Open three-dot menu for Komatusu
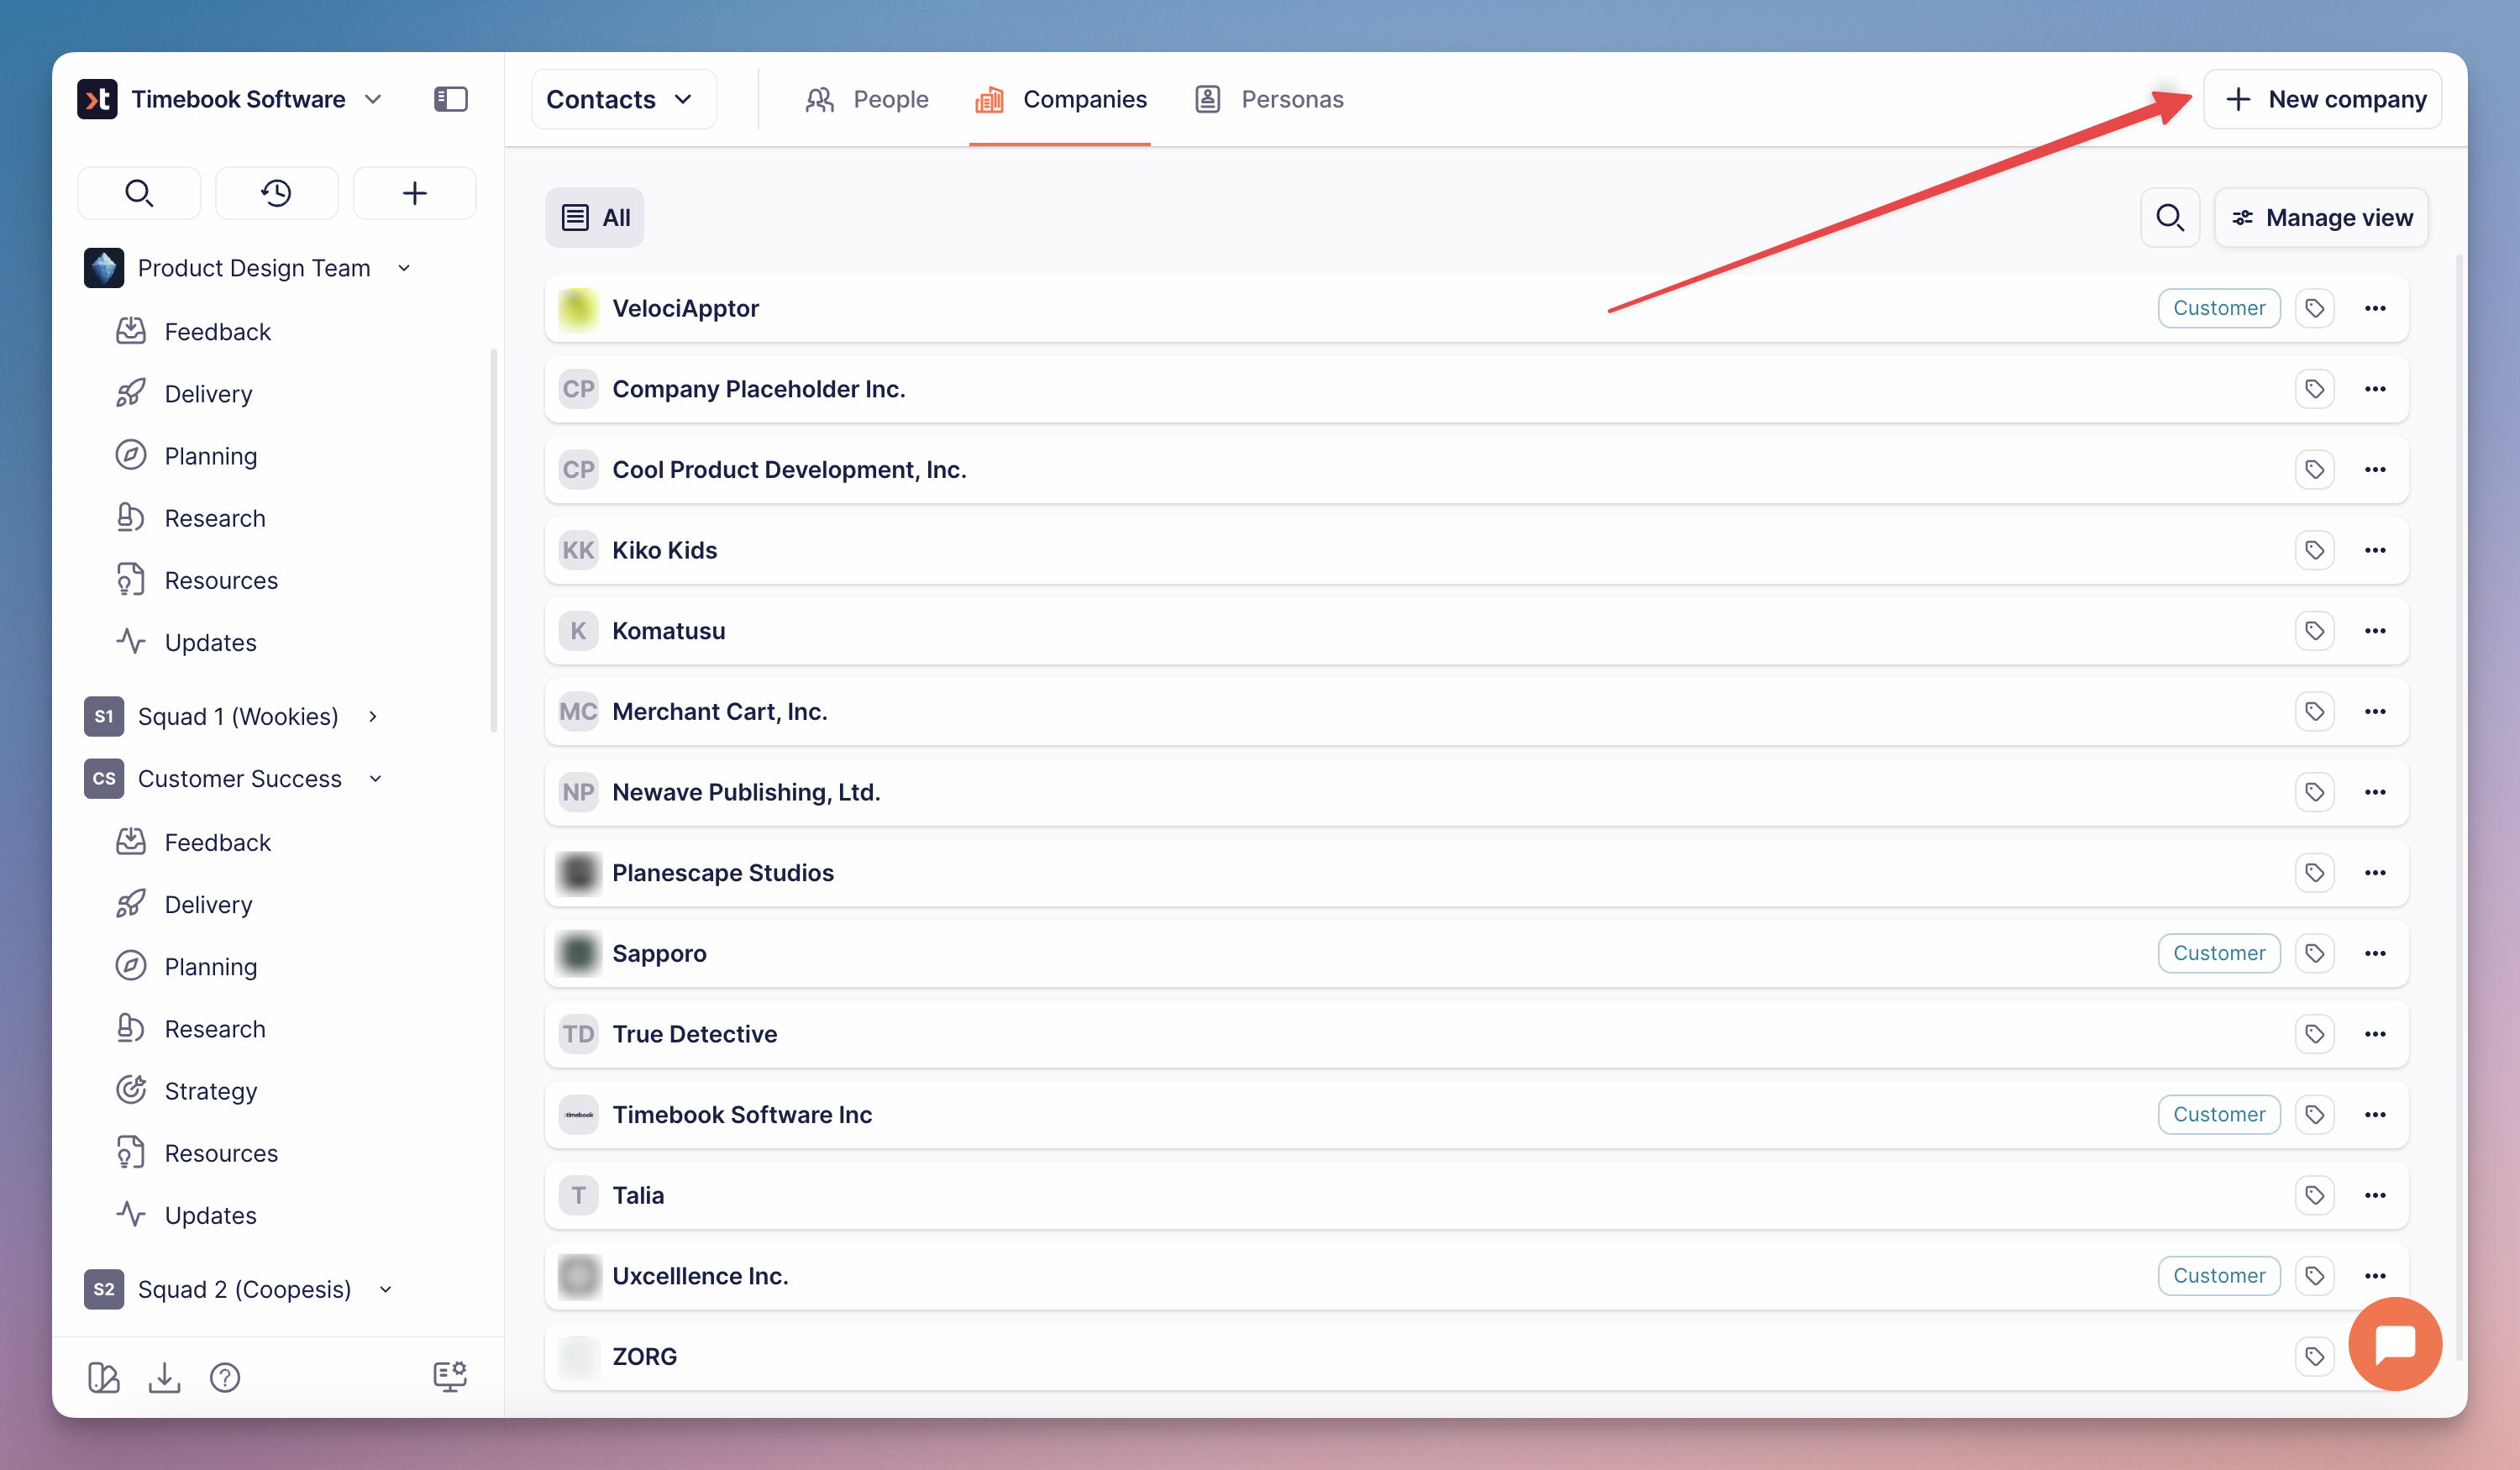The image size is (2520, 1470). [x=2375, y=631]
